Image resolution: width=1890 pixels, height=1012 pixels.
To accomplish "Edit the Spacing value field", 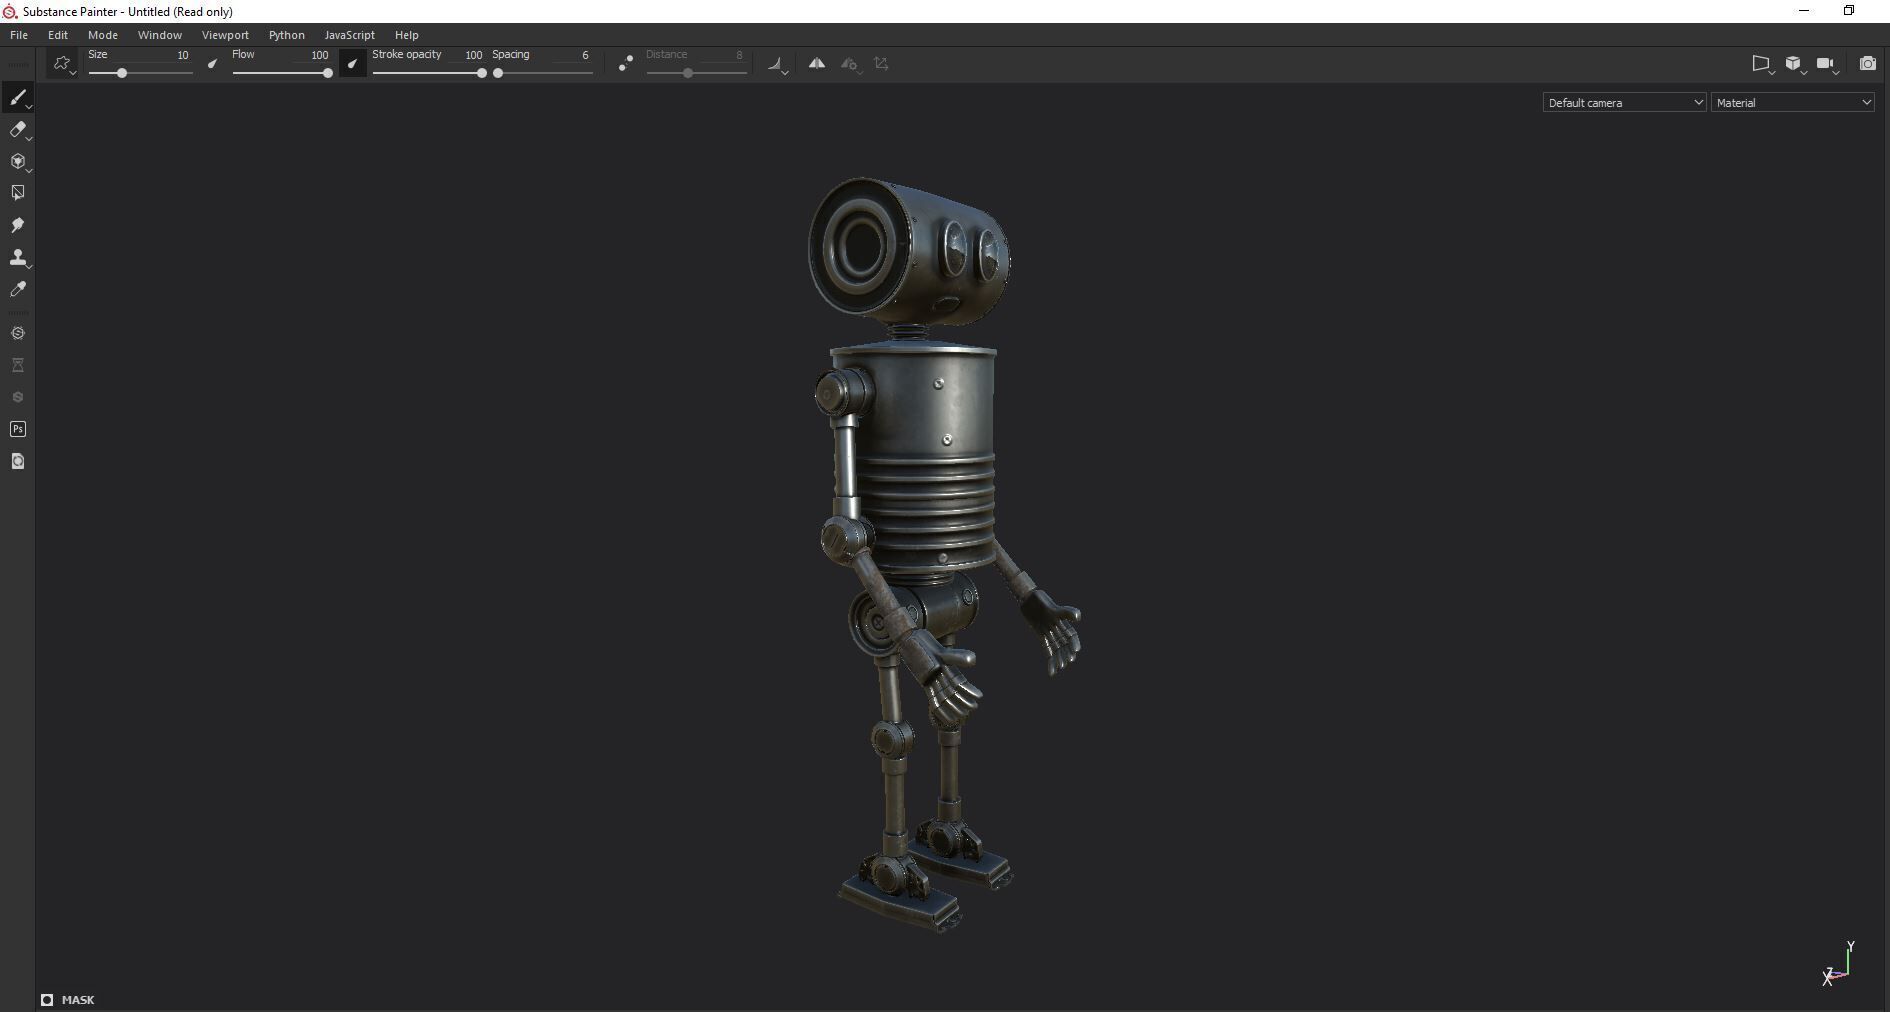I will coord(572,55).
